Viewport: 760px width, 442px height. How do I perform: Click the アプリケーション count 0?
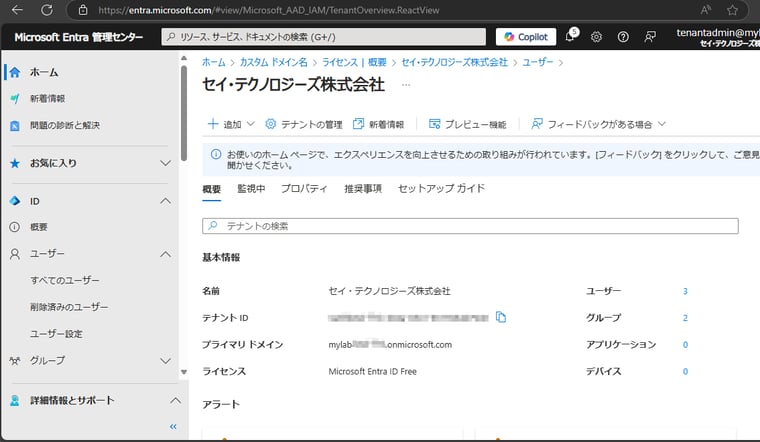pyautogui.click(x=685, y=345)
